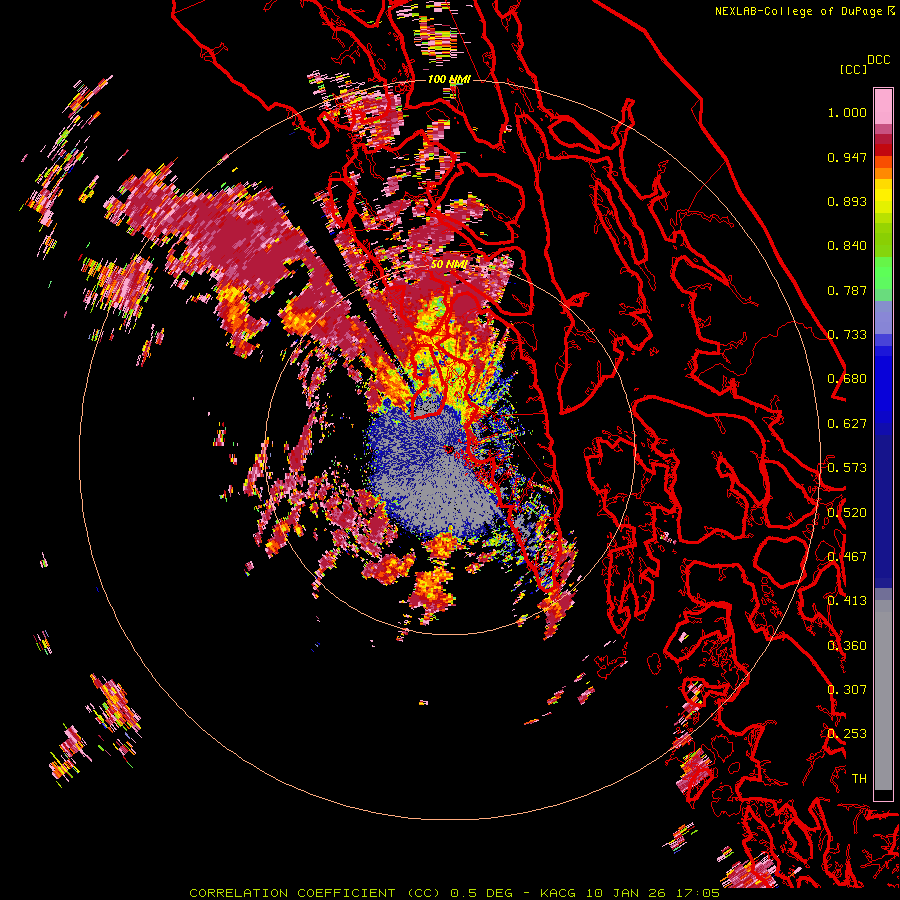Pick the light pink swatch atop the color bar
This screenshot has height=900, width=900.
click(x=883, y=106)
